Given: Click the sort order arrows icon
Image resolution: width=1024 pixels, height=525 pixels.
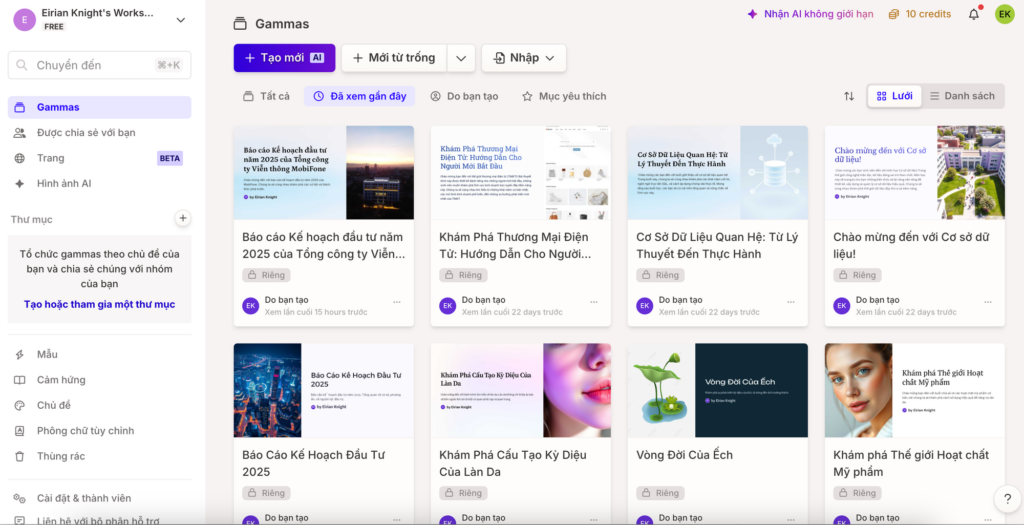Looking at the screenshot, I should pyautogui.click(x=849, y=96).
